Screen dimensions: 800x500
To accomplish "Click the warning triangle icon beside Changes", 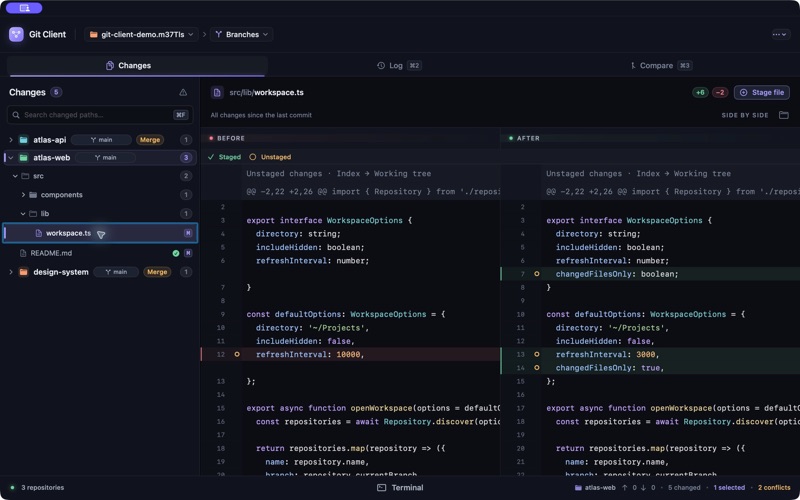I will [x=183, y=92].
